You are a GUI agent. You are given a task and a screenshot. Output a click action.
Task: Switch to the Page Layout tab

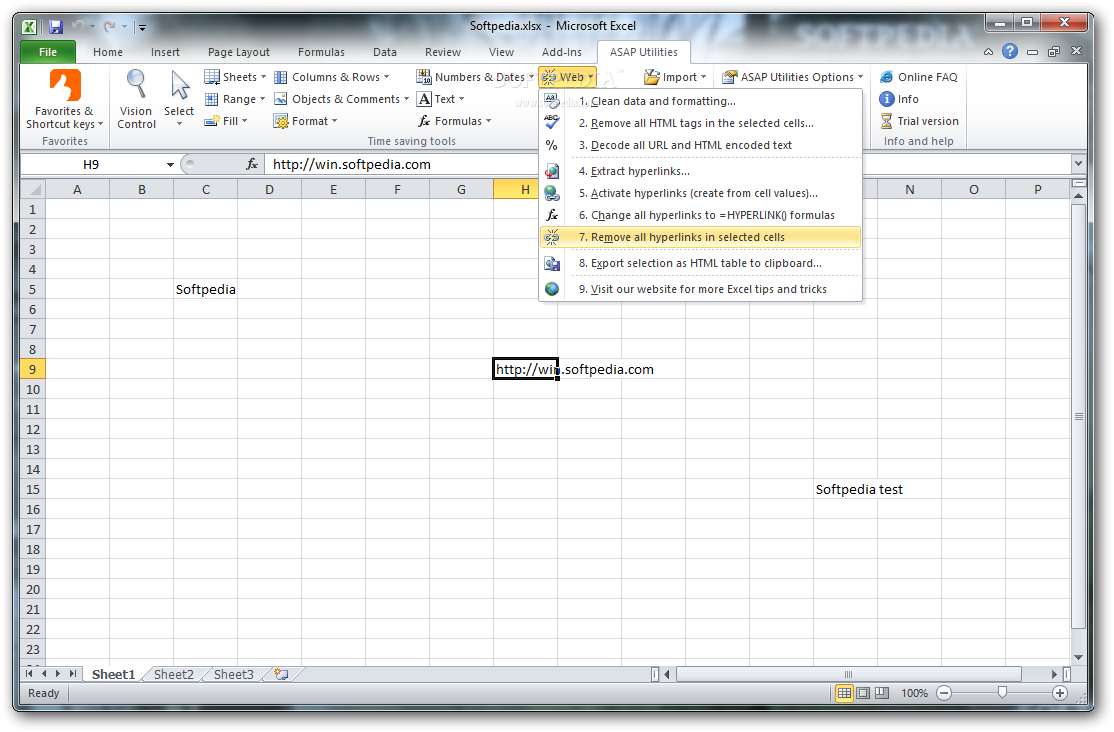tap(239, 52)
